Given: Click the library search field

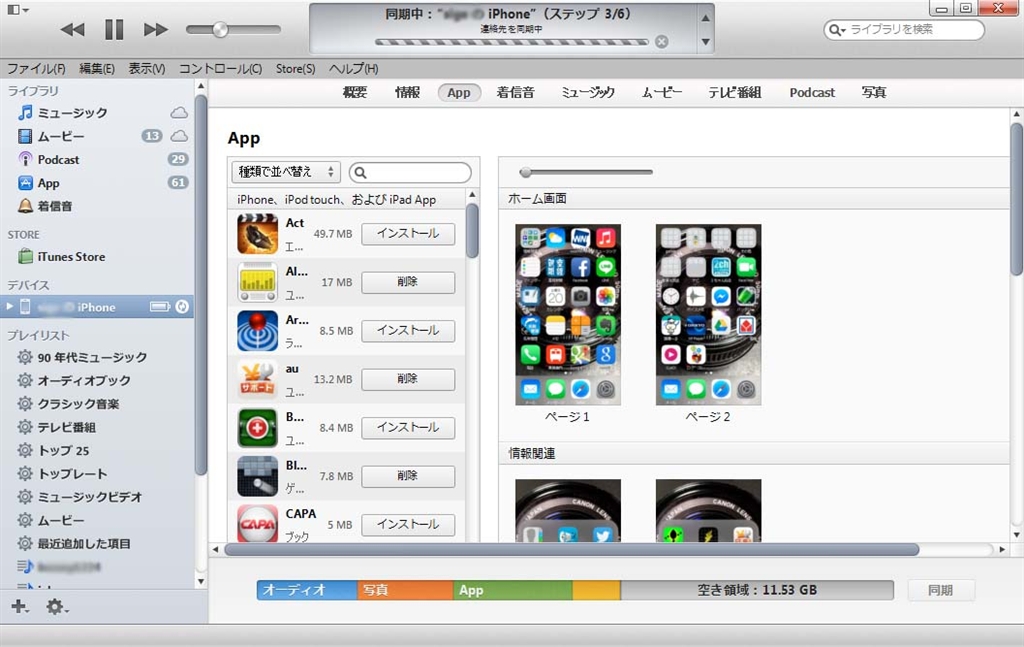Looking at the screenshot, I should [x=904, y=29].
